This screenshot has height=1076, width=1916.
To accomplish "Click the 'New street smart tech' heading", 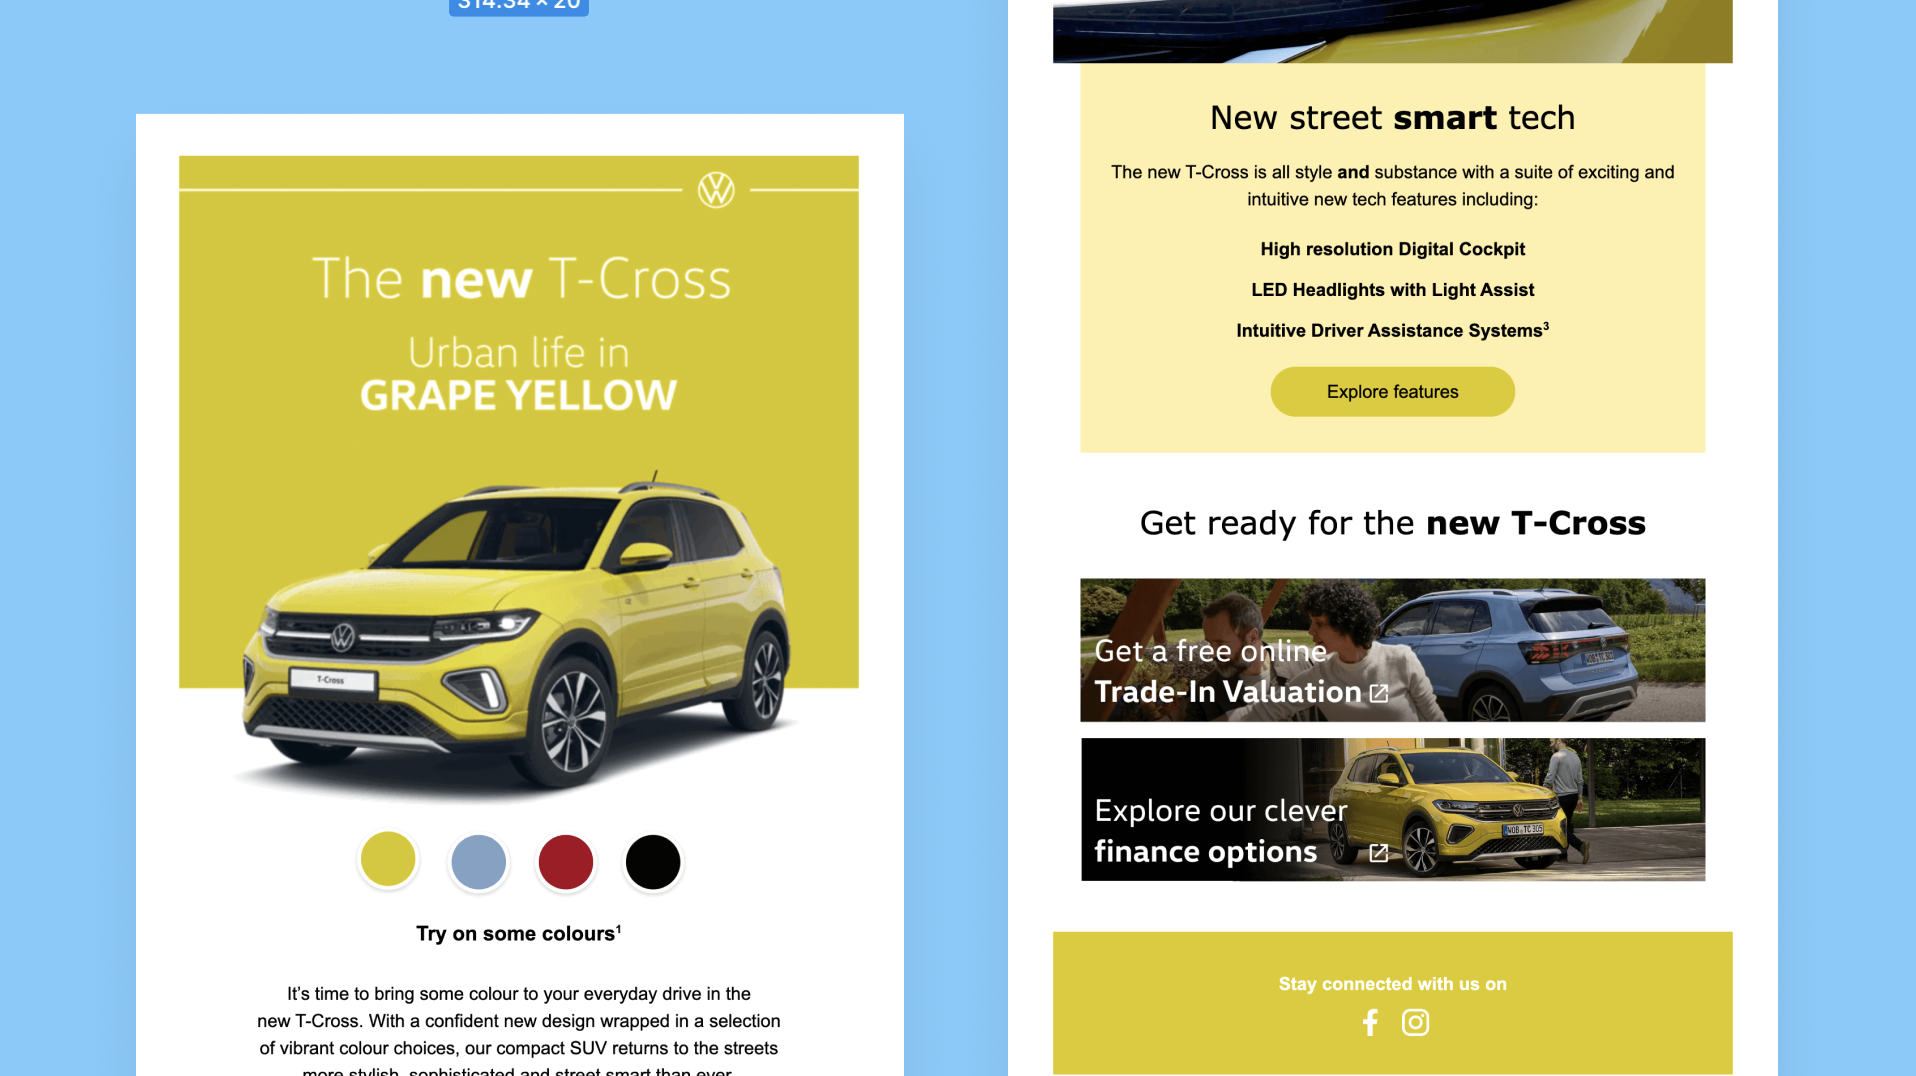I will [1392, 118].
